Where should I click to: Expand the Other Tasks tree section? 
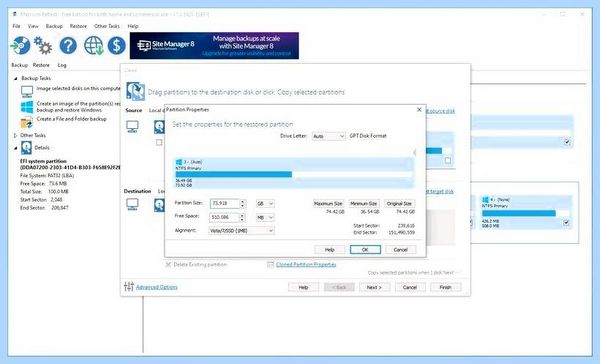coord(15,135)
